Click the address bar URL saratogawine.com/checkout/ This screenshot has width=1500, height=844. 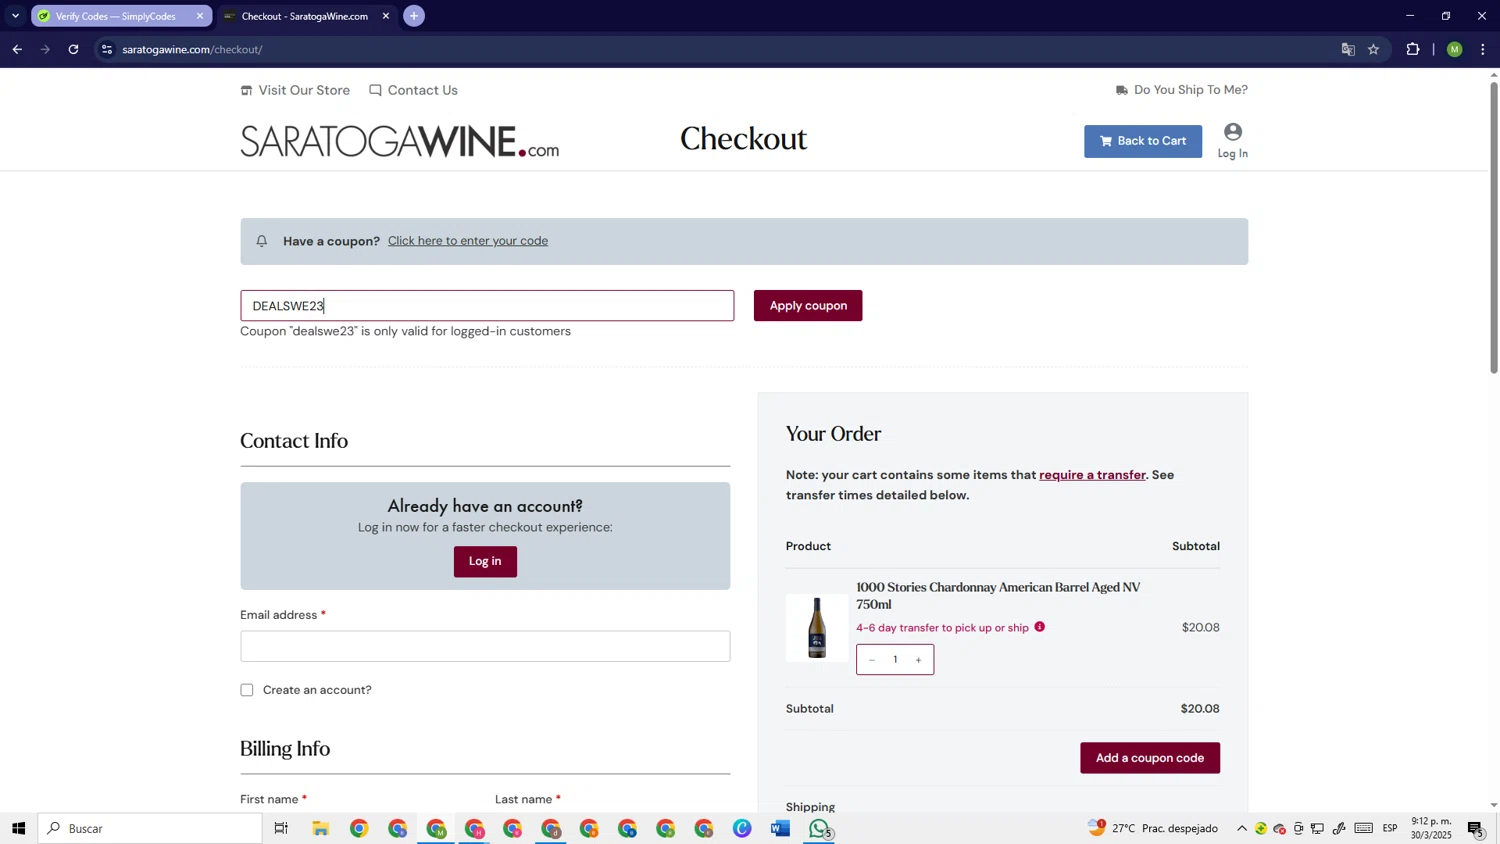[192, 50]
